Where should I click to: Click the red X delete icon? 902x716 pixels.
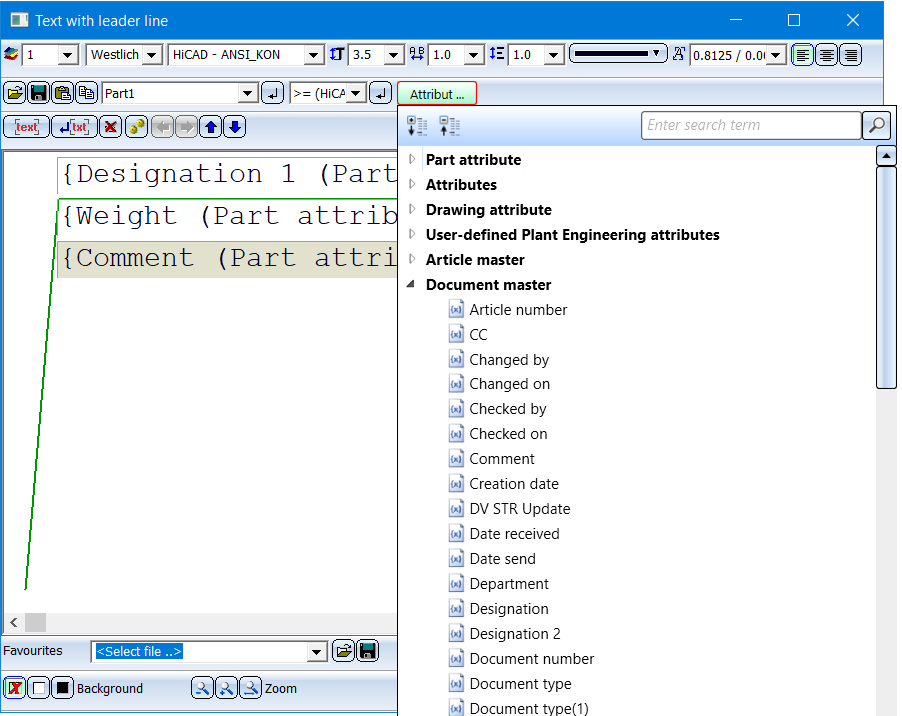coord(110,127)
